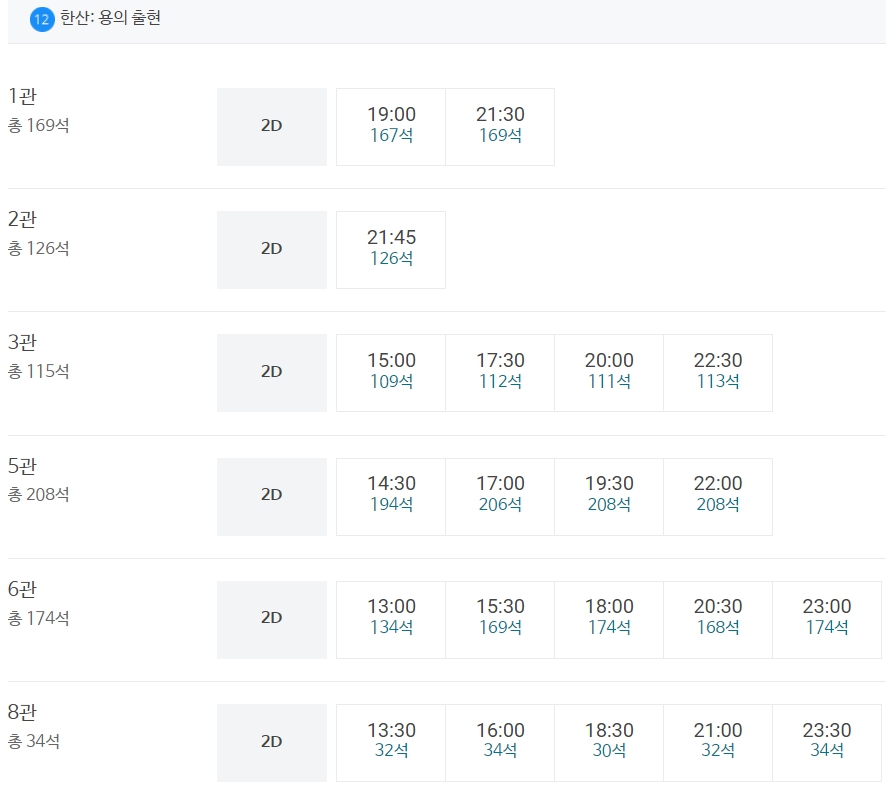Screen dimensions: 886x786
Task: Select the 18:00 showtime in 6관
Action: coord(609,620)
